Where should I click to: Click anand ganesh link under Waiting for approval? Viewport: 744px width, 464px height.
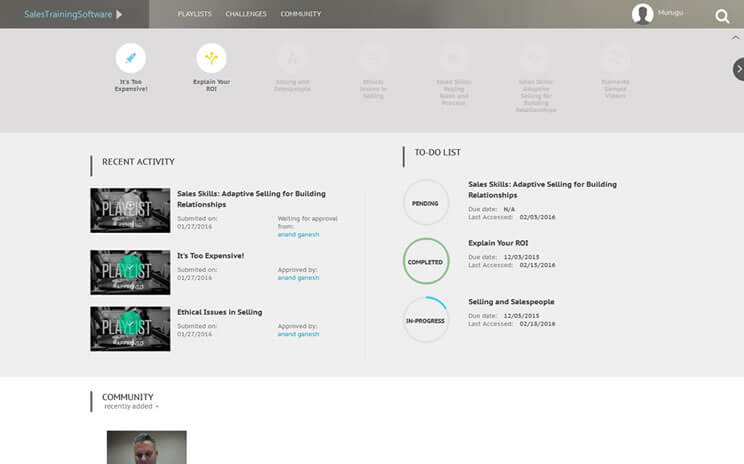pyautogui.click(x=298, y=234)
